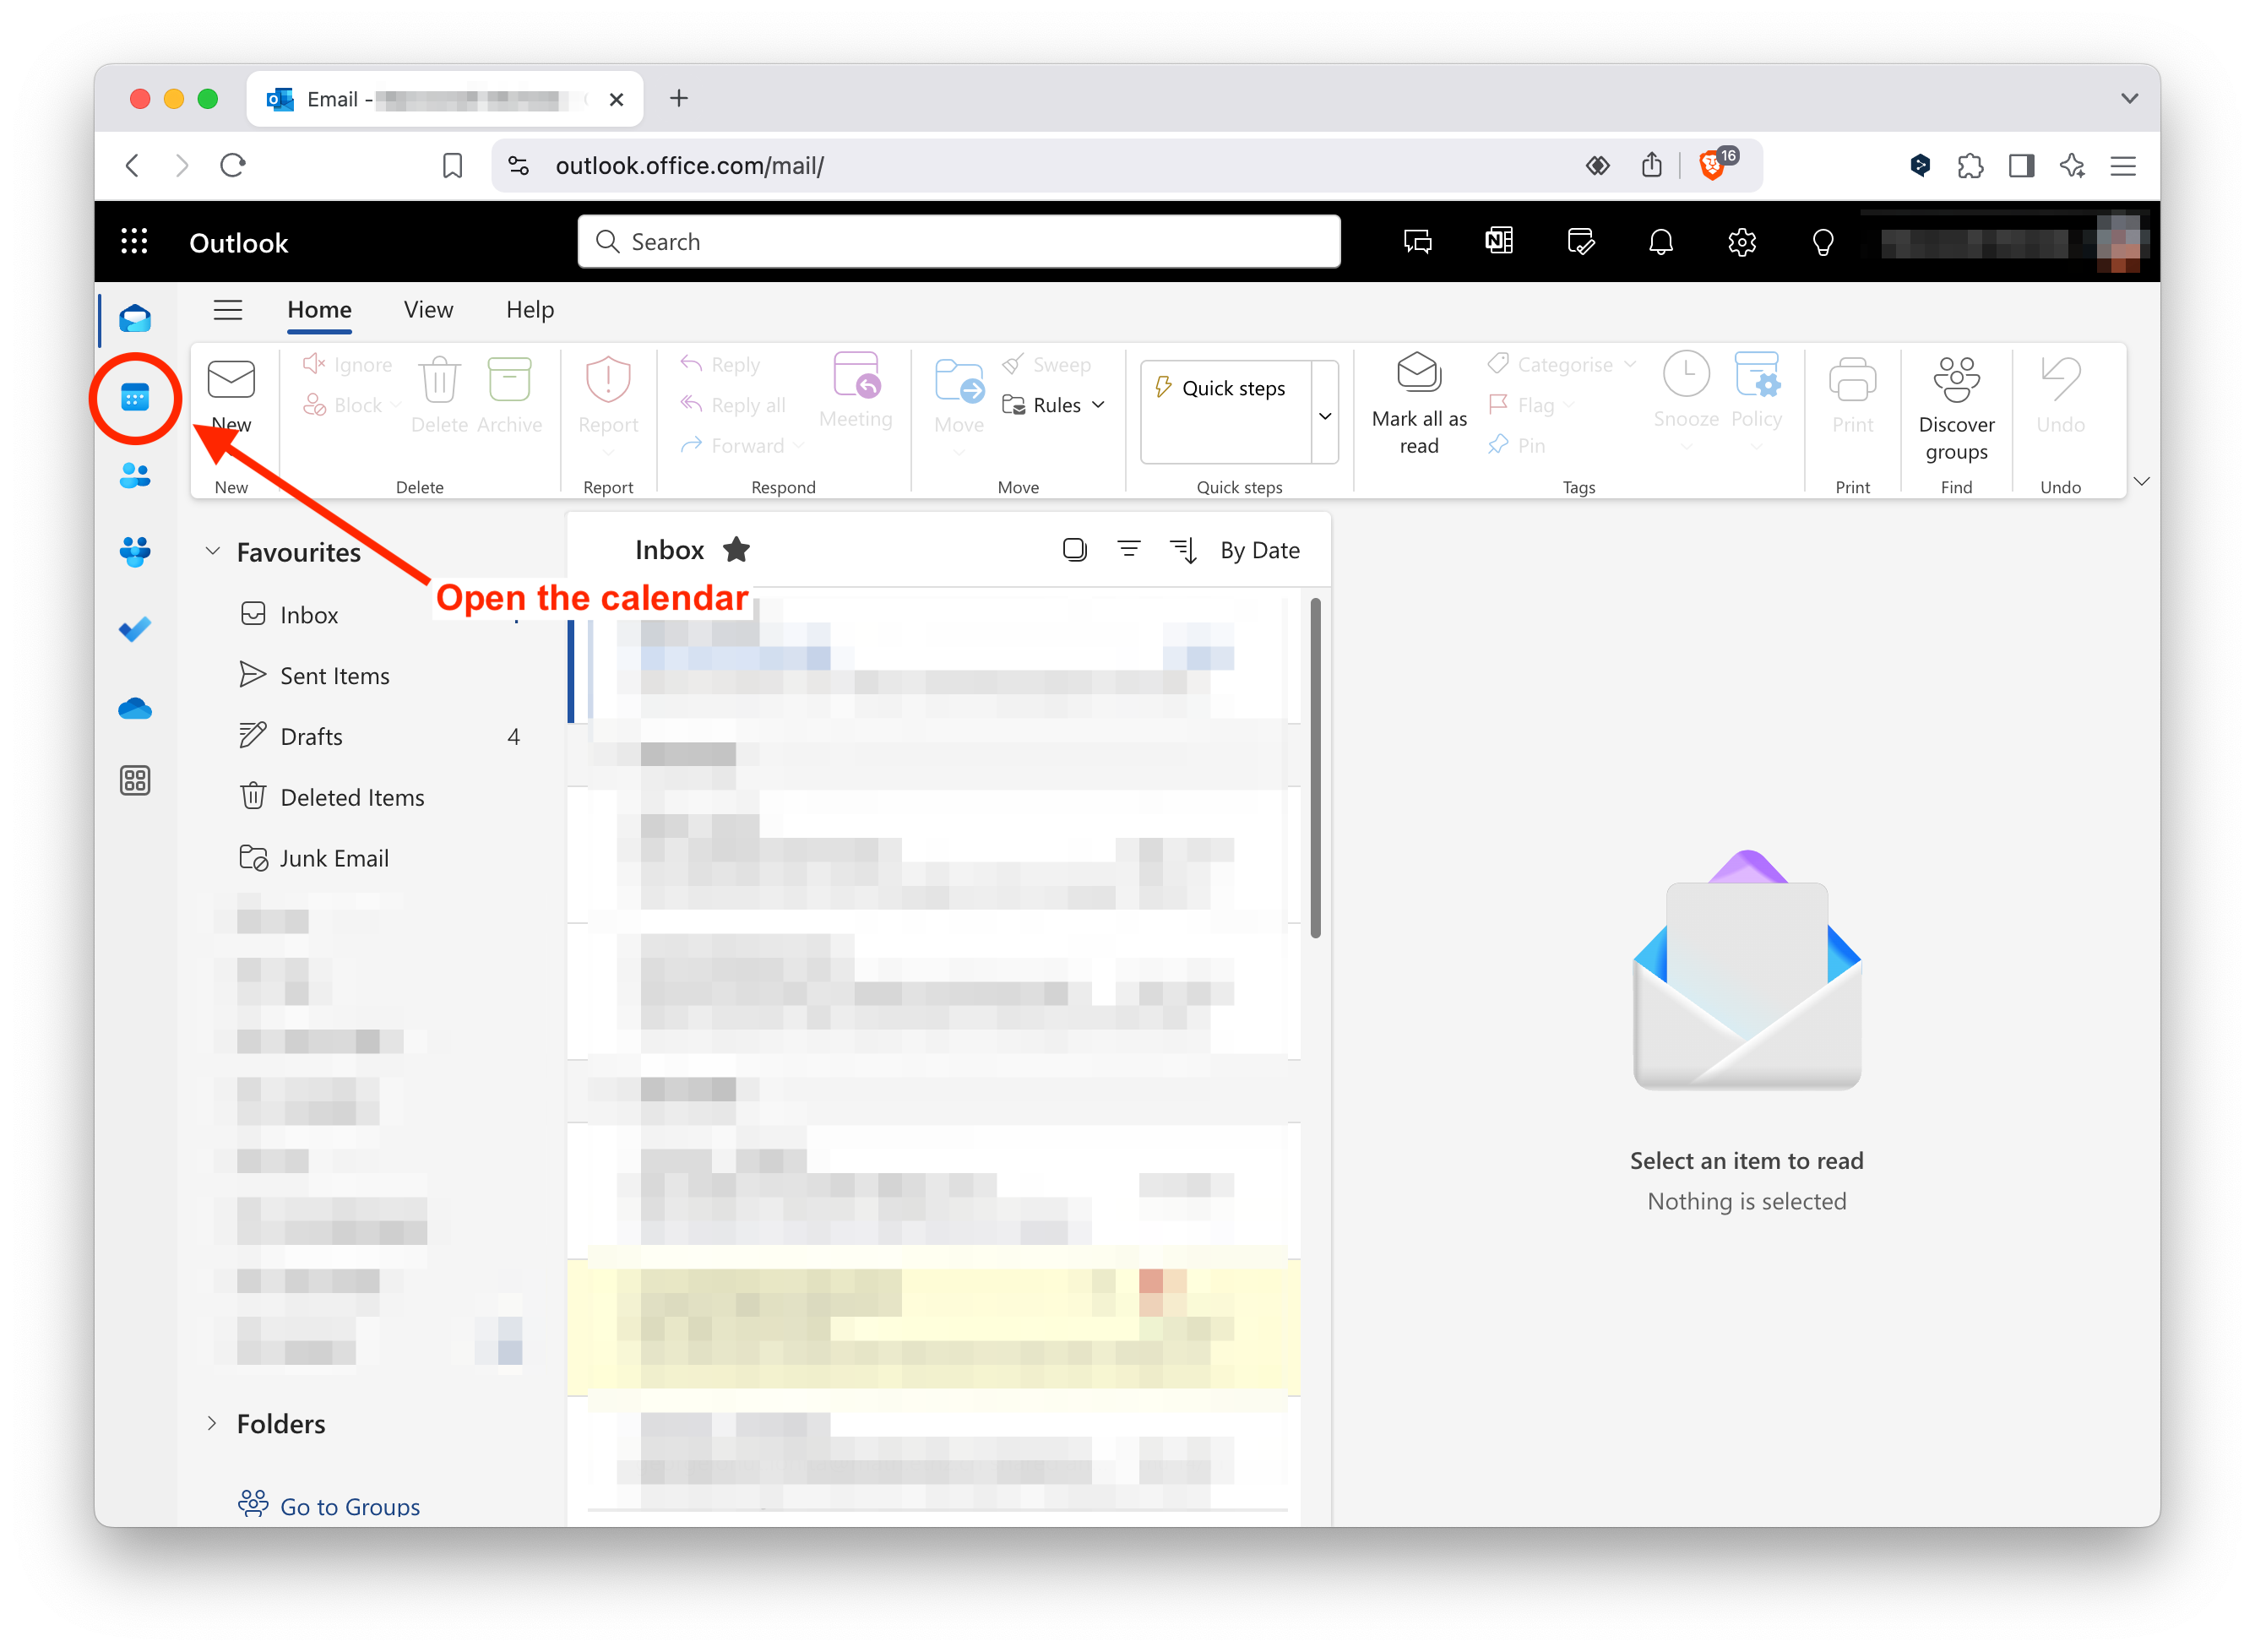Open the message filter icon
Image resolution: width=2255 pixels, height=1652 pixels.
[x=1129, y=549]
